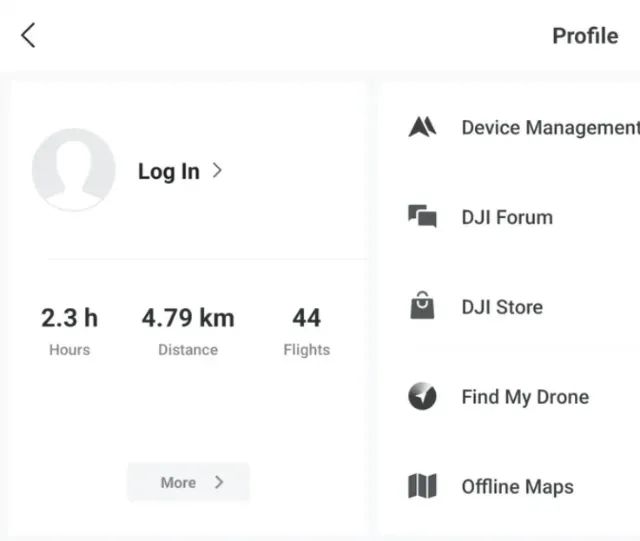Image resolution: width=640 pixels, height=541 pixels.
Task: Click the chevron inside the More button
Action: (x=219, y=482)
